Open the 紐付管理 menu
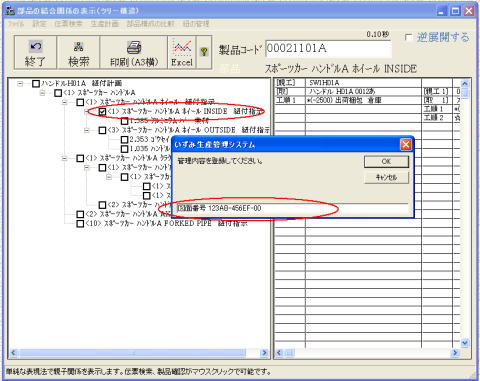The image size is (480, 381). click(196, 24)
